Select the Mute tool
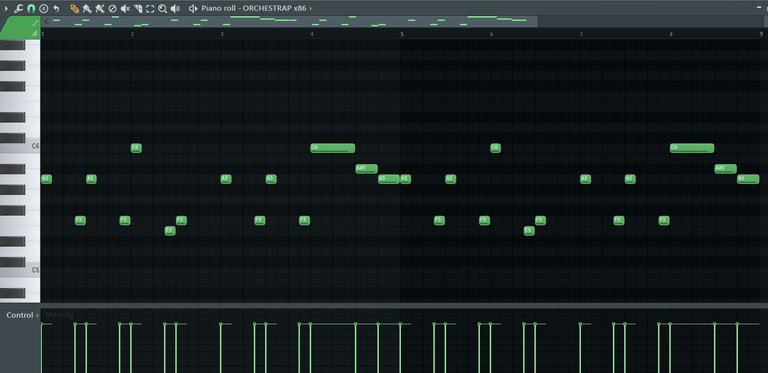Screen dimensions: 768x373 click(x=125, y=8)
